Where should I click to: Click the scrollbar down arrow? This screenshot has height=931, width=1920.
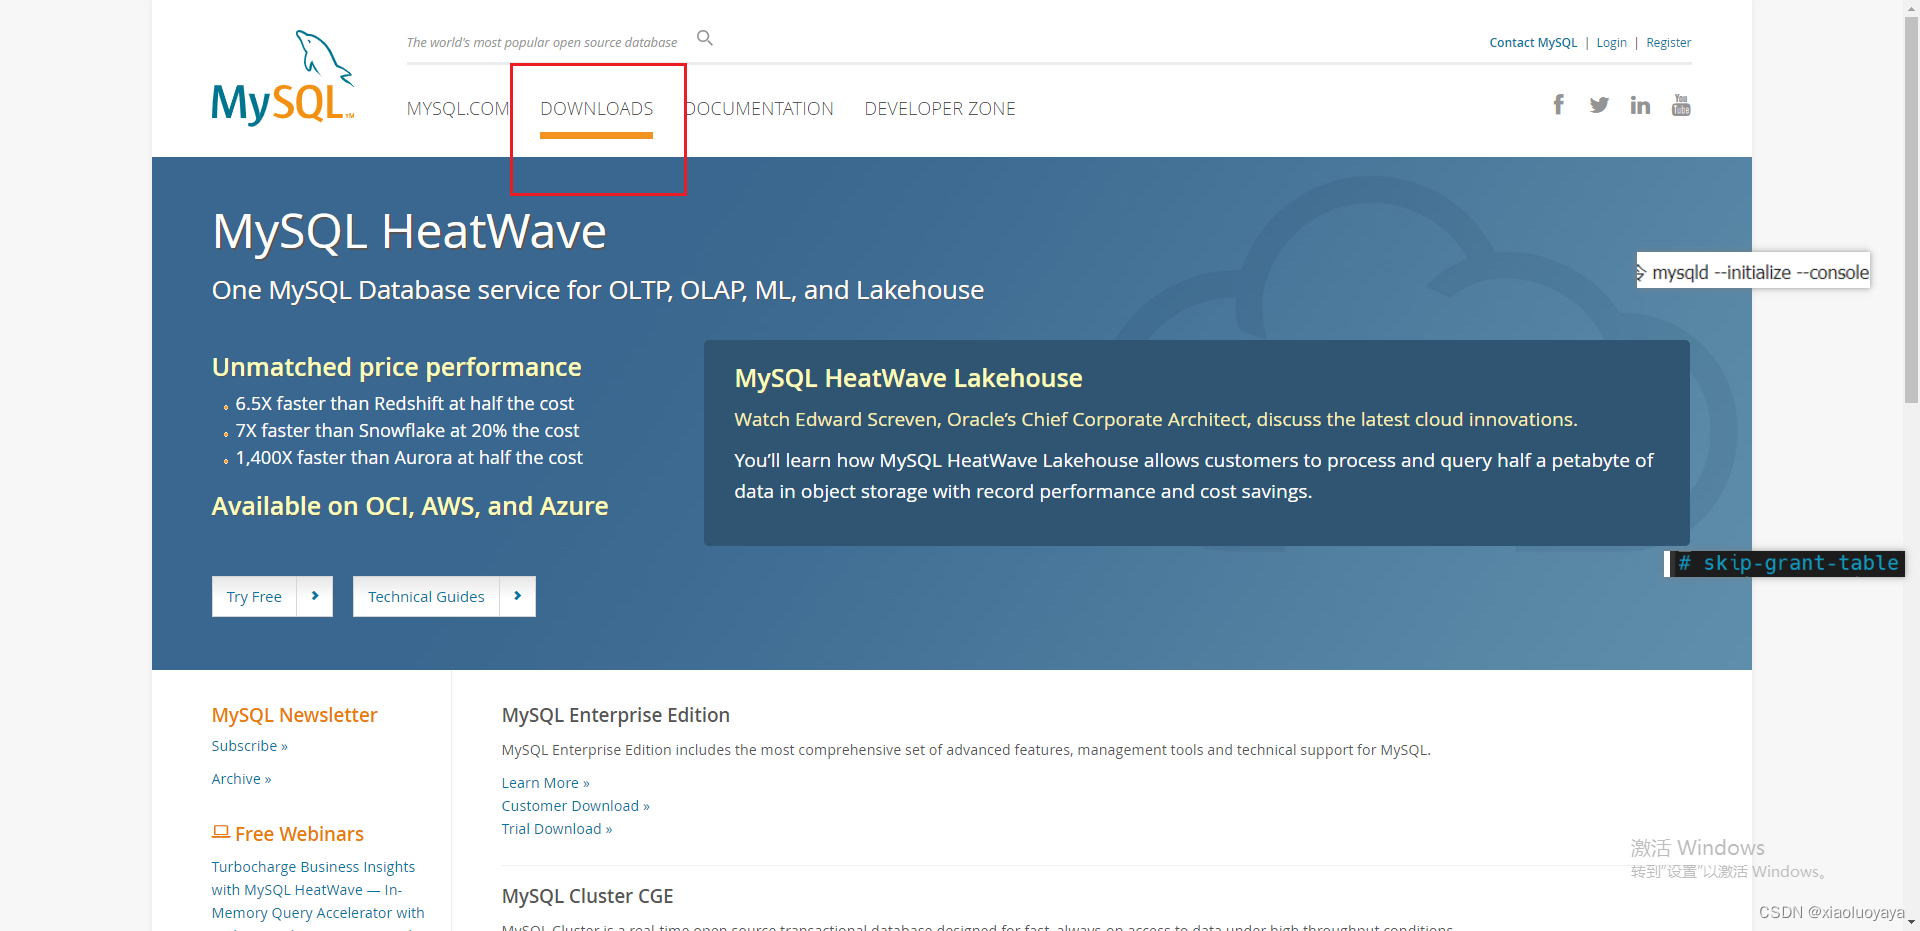point(1911,923)
